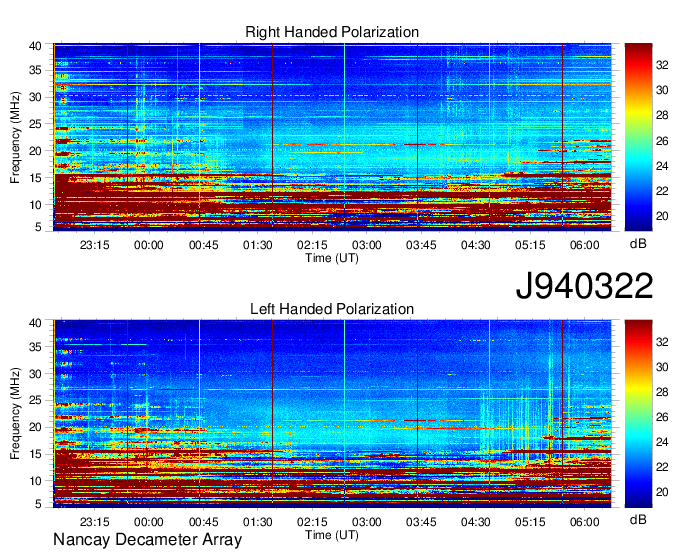Click the Right Handed Polarization spectrogram image

332,137
